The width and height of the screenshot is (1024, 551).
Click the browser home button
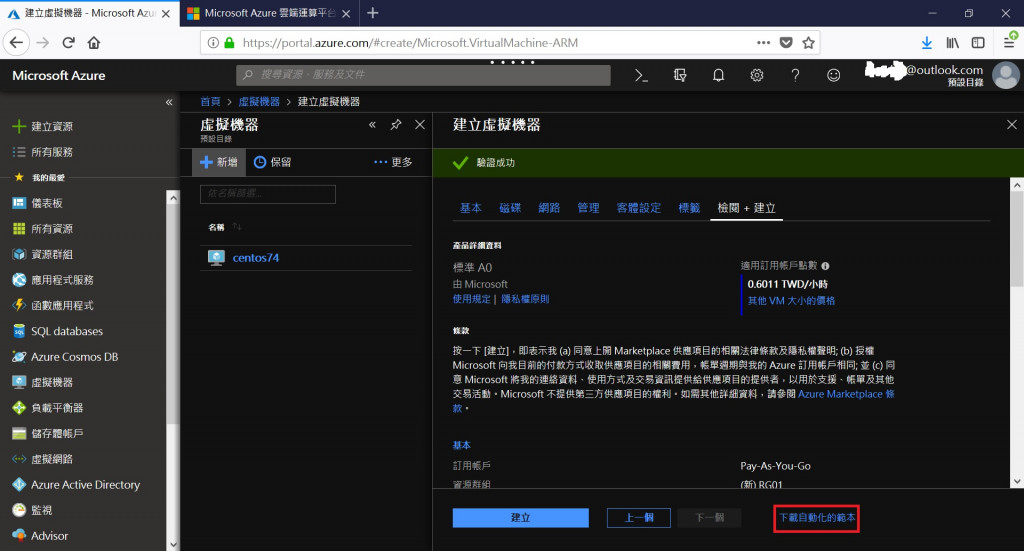[94, 43]
